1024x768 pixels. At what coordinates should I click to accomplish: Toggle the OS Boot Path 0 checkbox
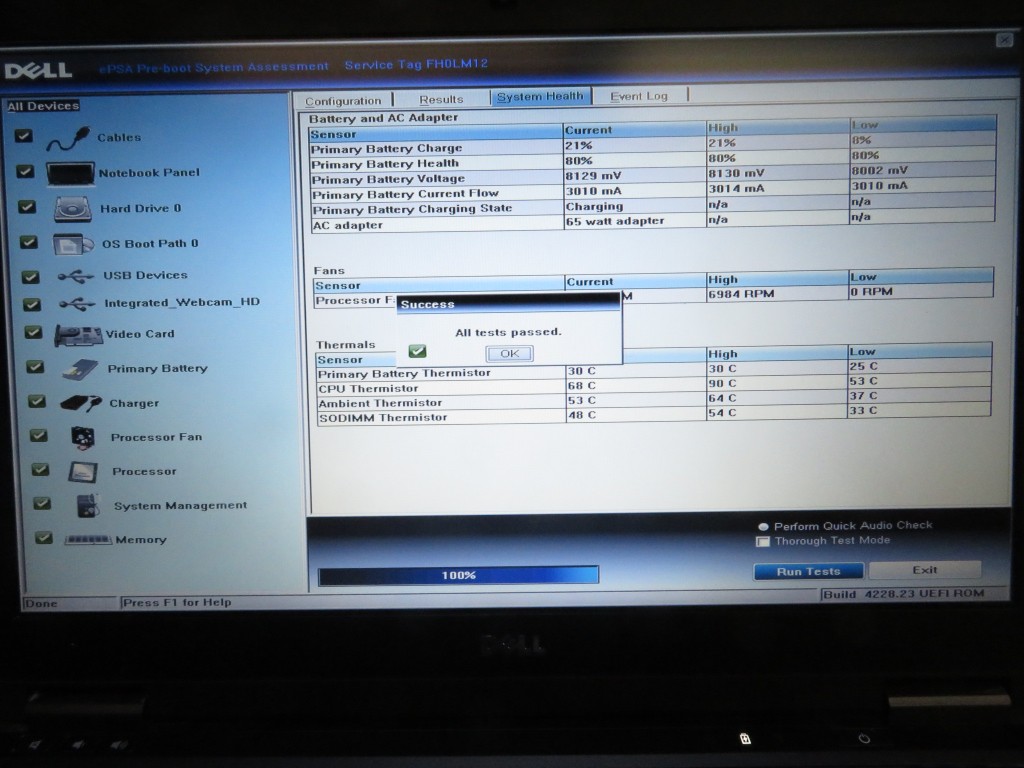pos(28,242)
